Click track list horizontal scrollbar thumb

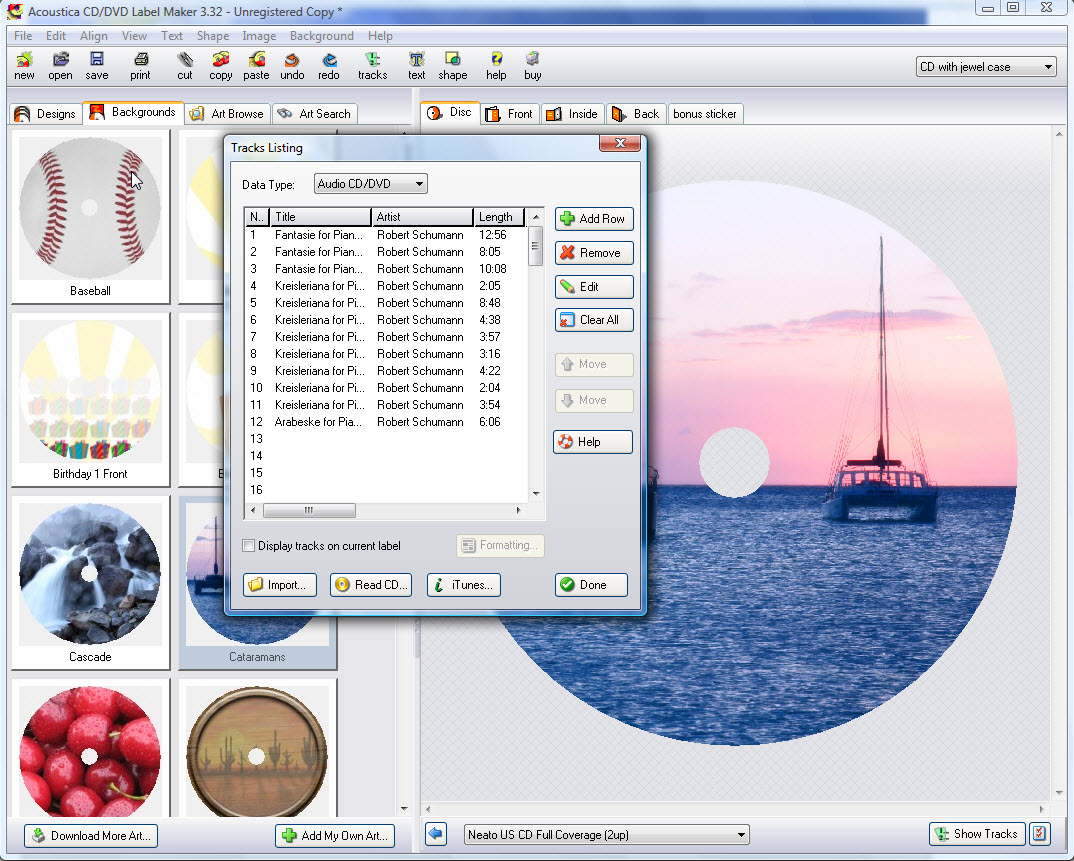tap(309, 510)
